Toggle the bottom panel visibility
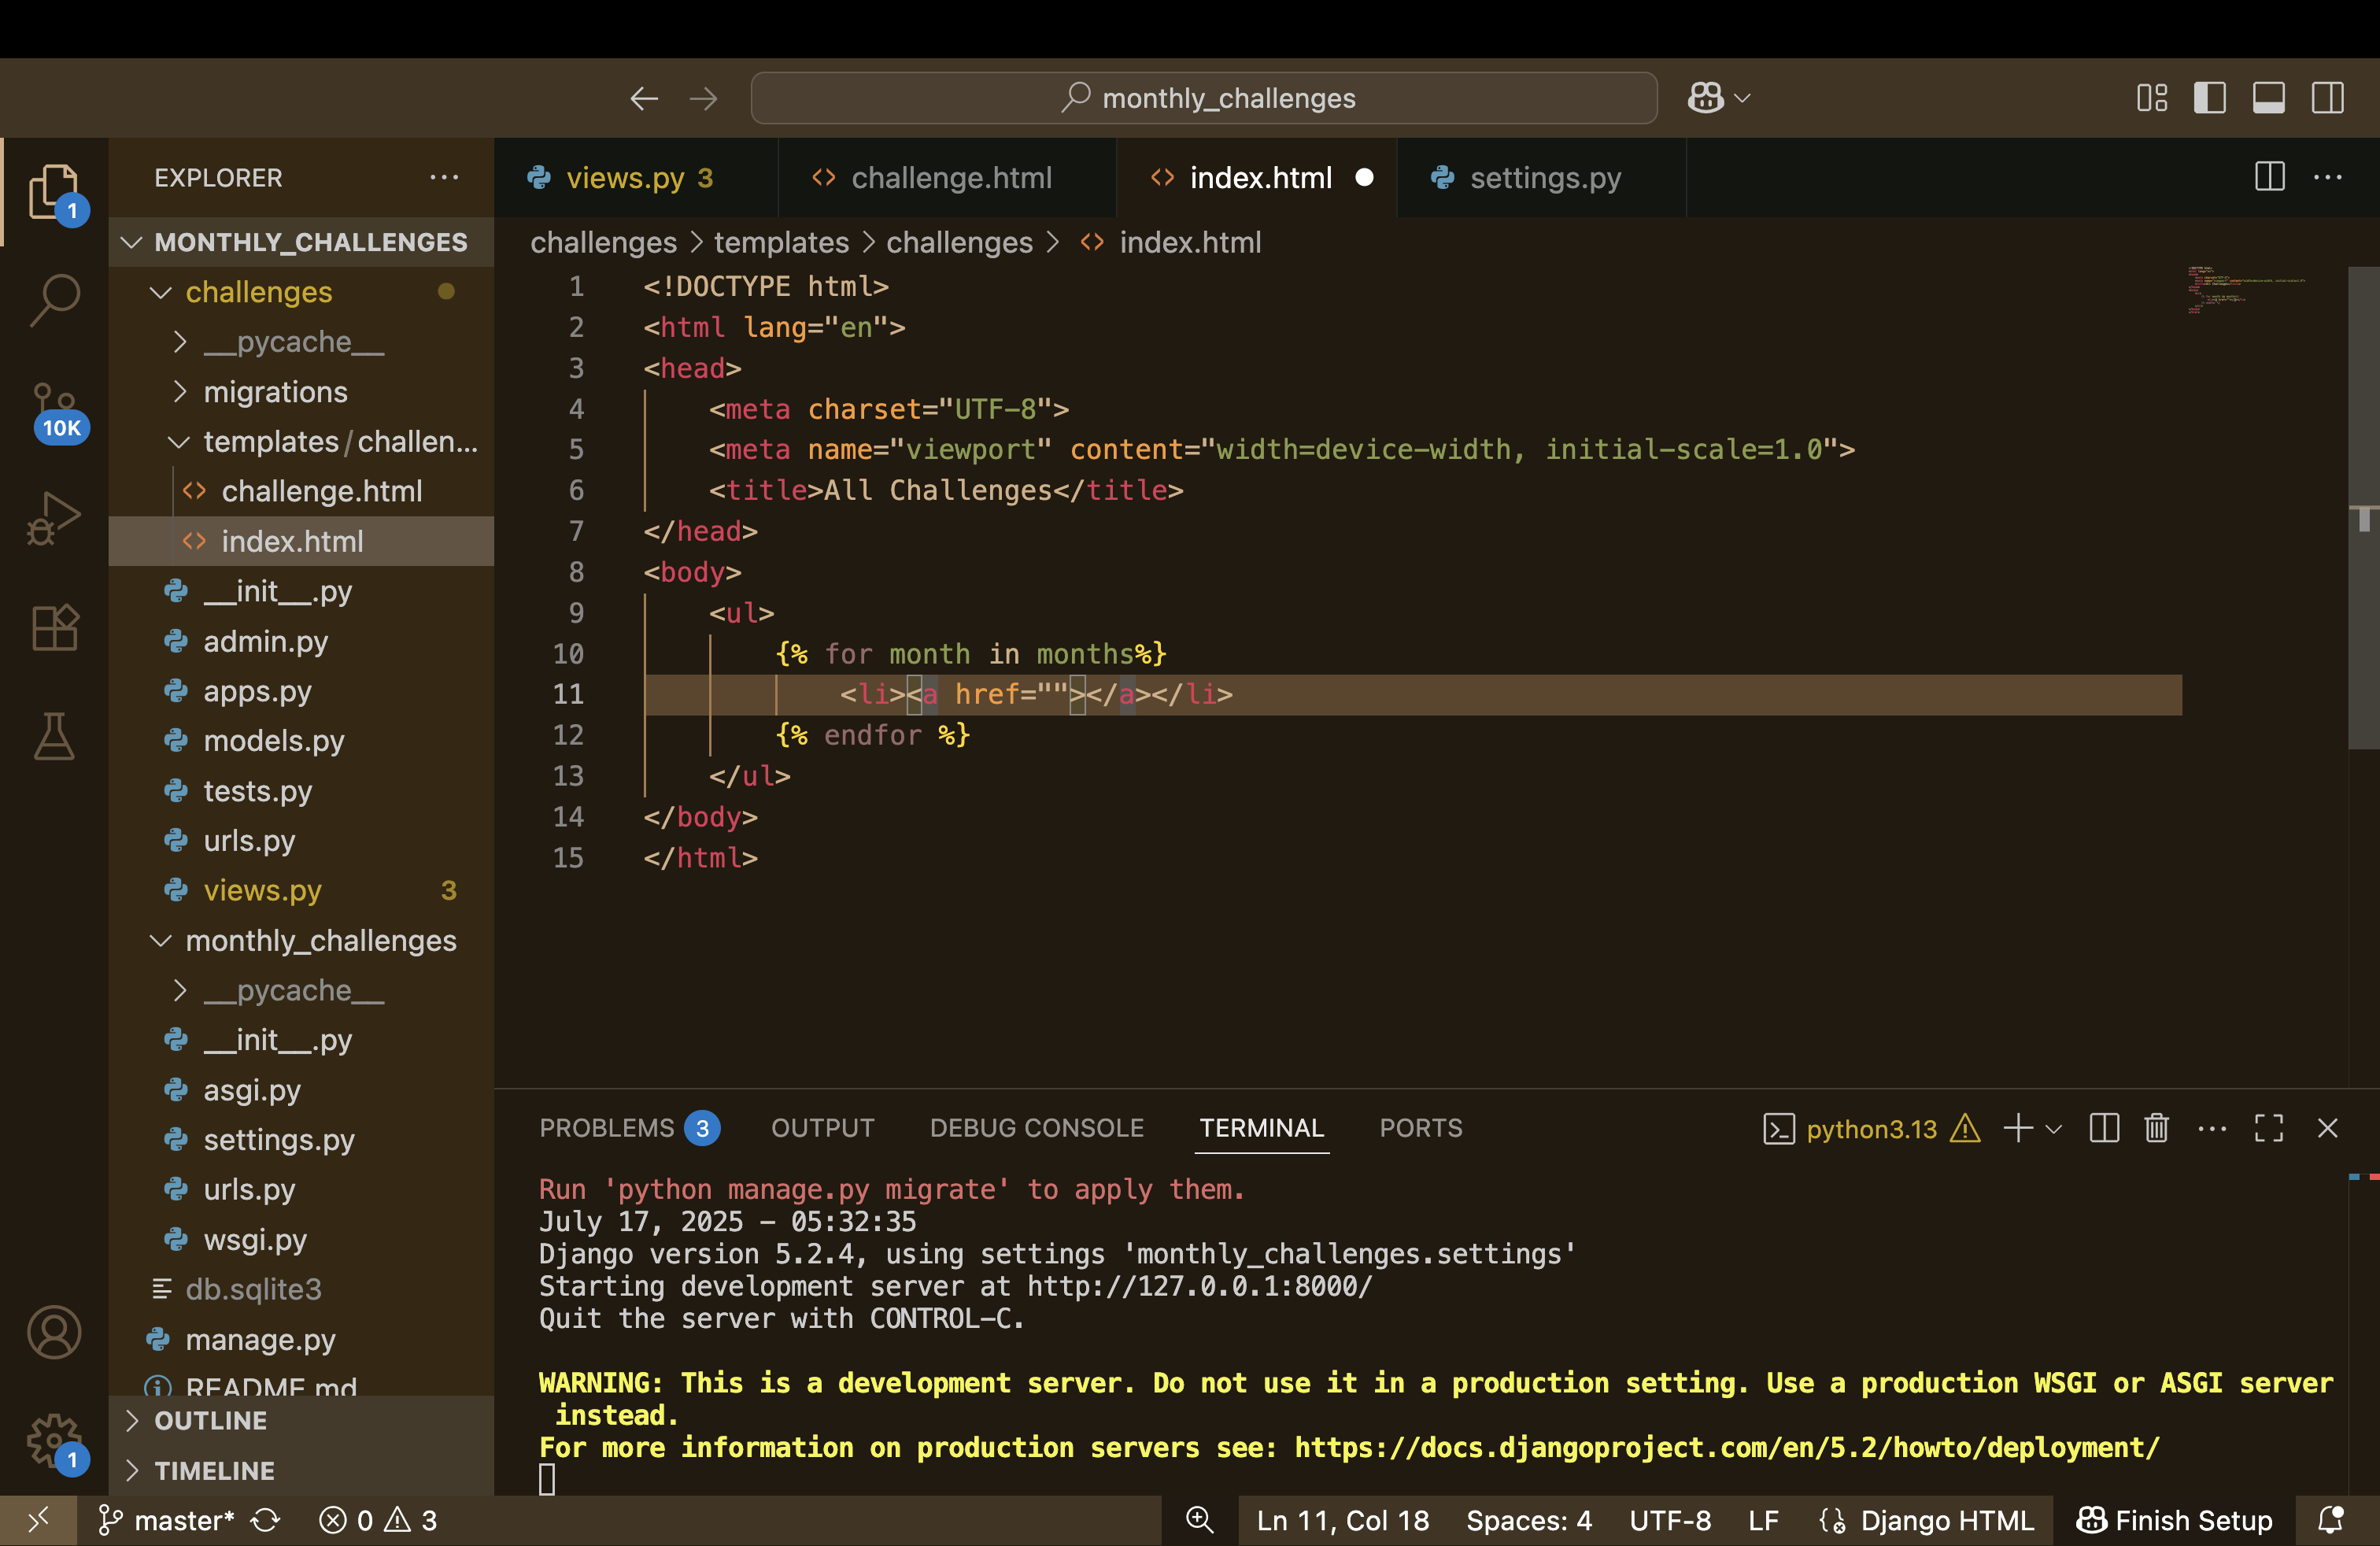Viewport: 2380px width, 1546px height. [x=2268, y=98]
